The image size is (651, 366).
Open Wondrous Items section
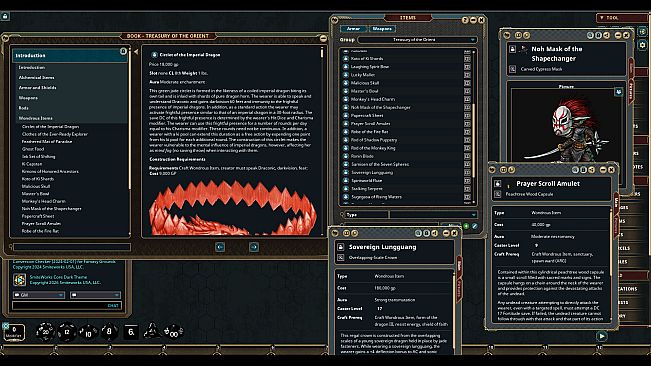coord(35,118)
